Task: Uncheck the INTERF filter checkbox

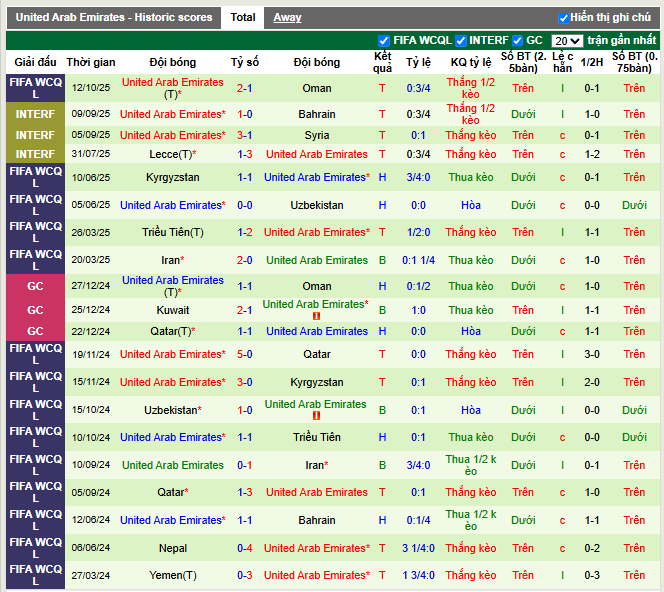Action: 461,41
